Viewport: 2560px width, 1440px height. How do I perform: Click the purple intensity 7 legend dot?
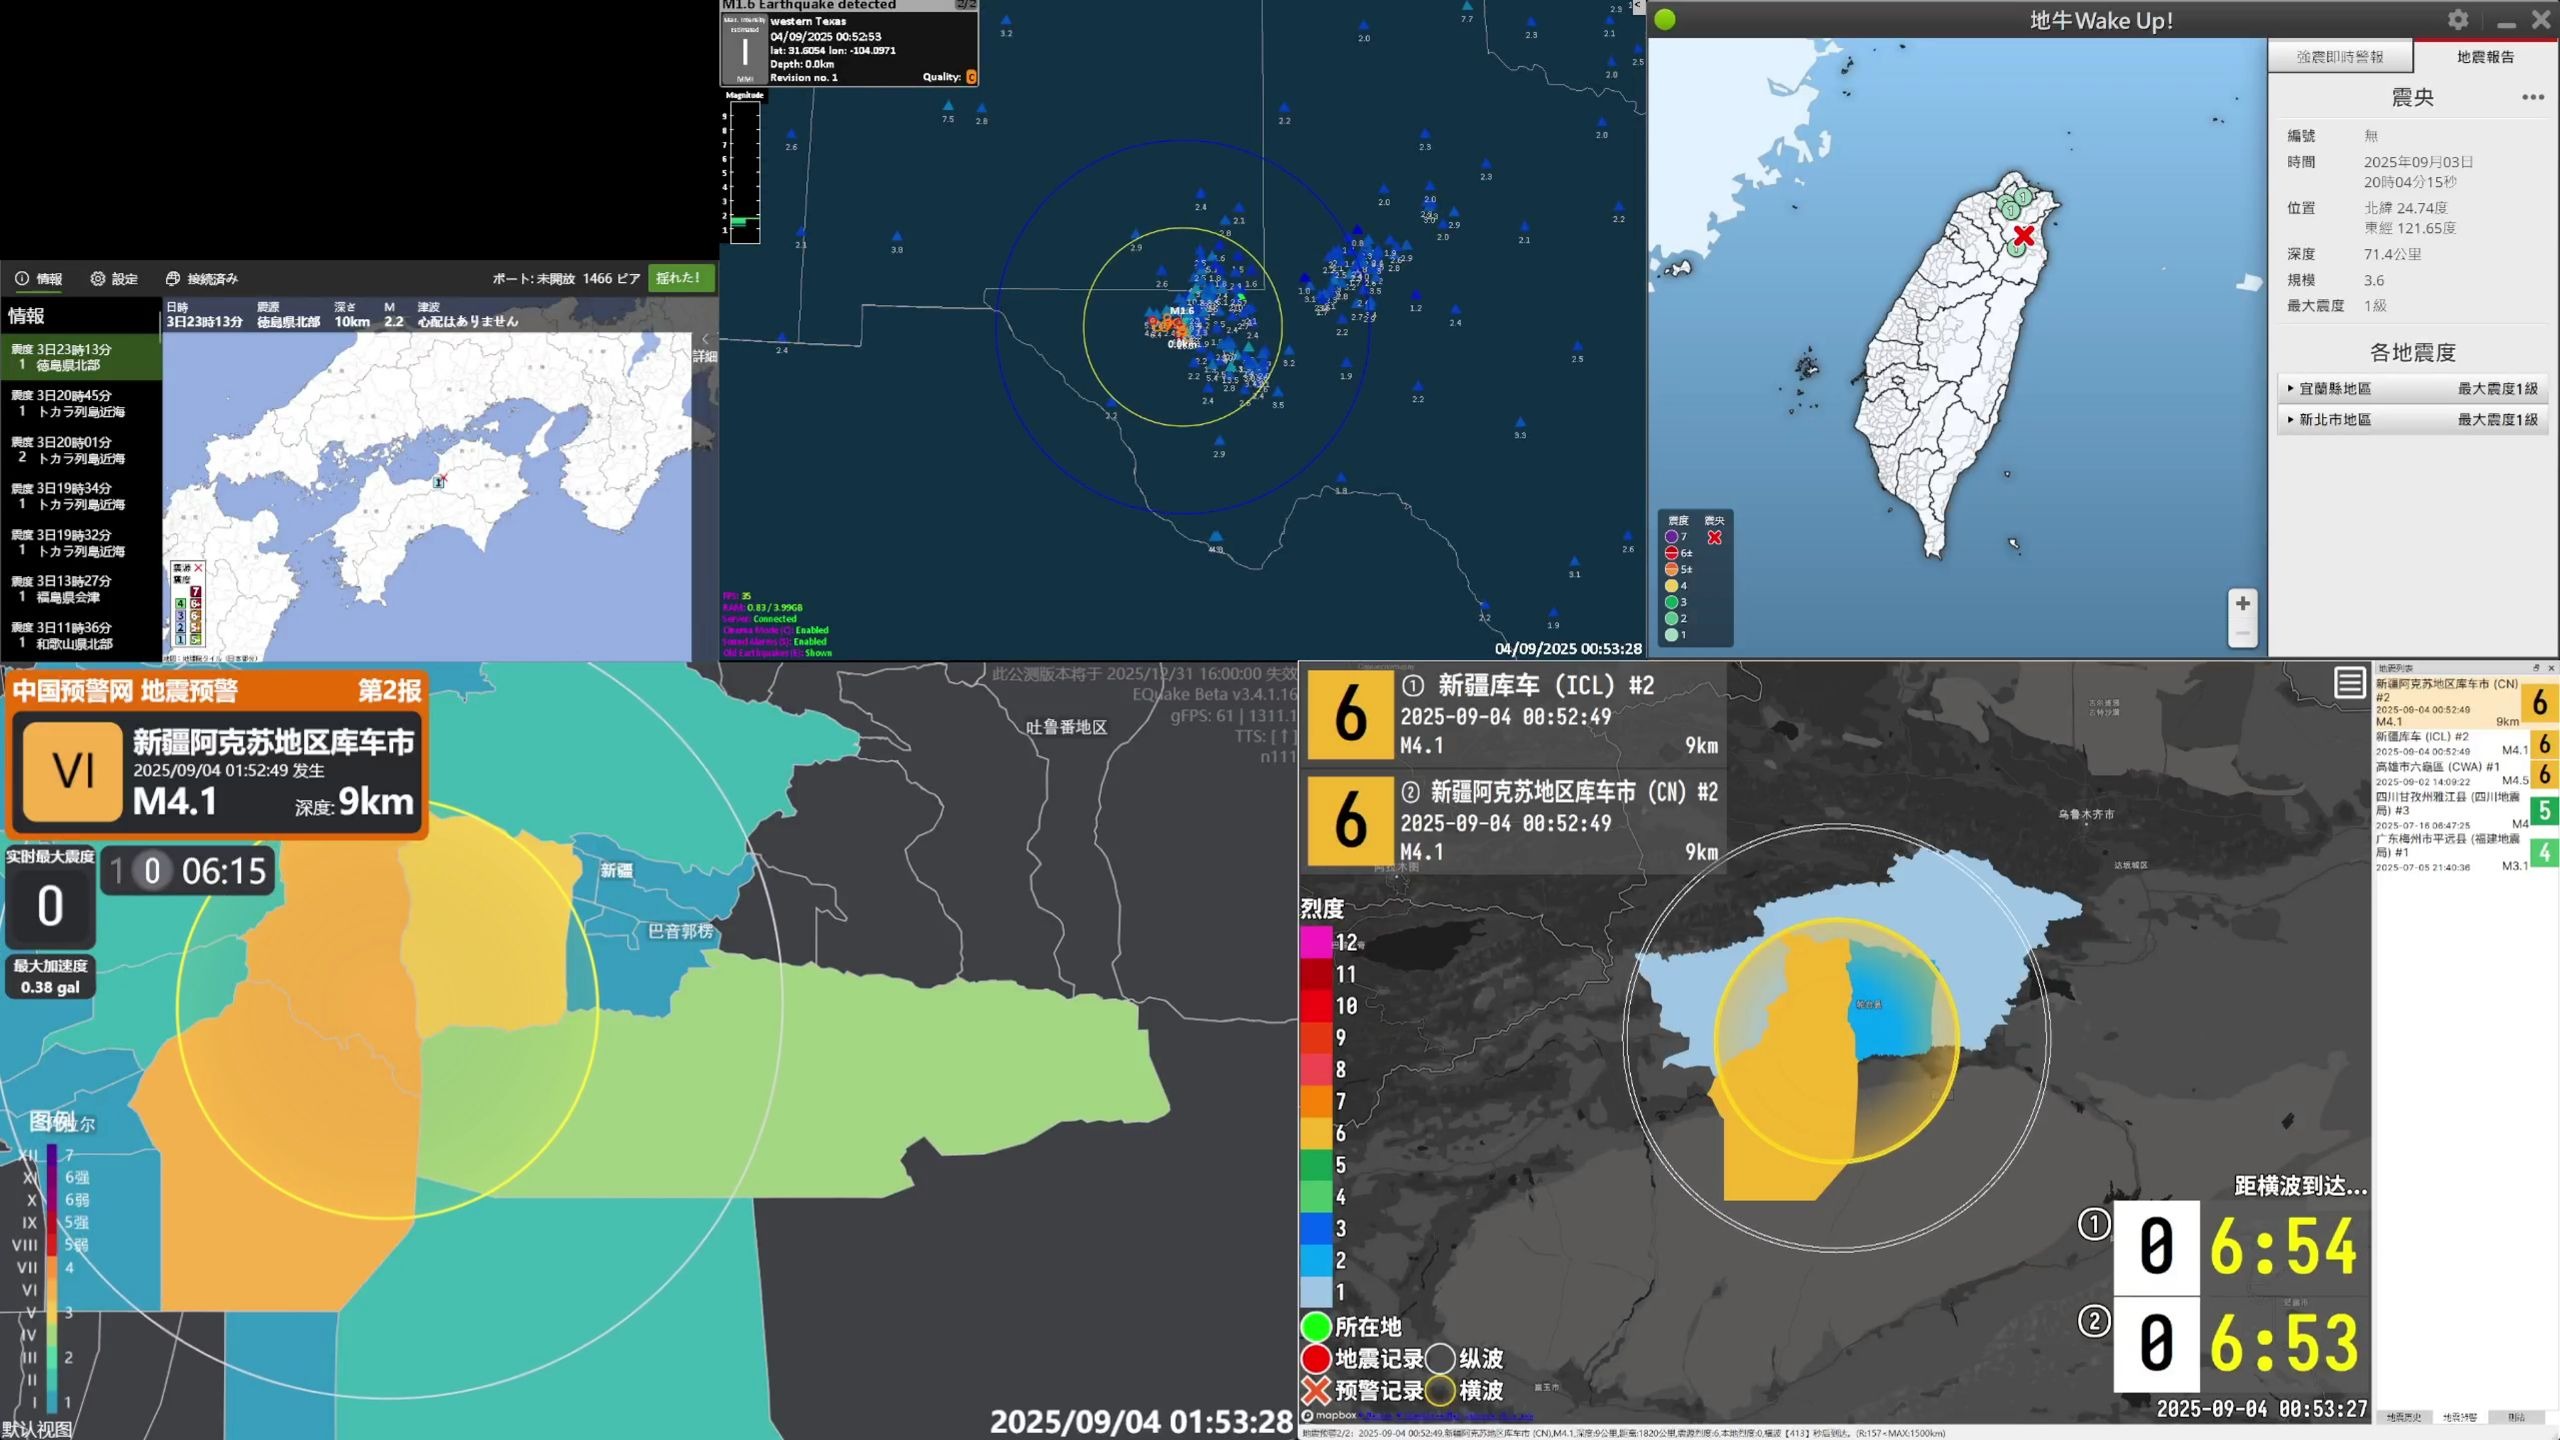click(x=1671, y=537)
